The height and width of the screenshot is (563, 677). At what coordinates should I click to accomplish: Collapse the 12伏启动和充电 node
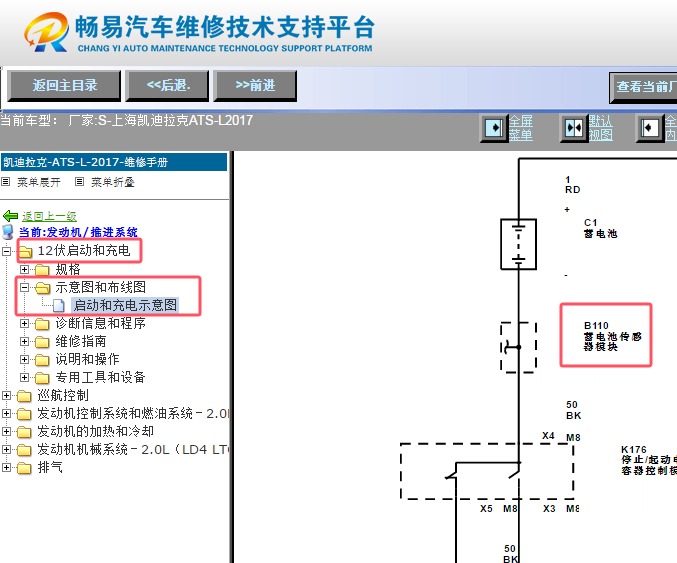pos(6,251)
